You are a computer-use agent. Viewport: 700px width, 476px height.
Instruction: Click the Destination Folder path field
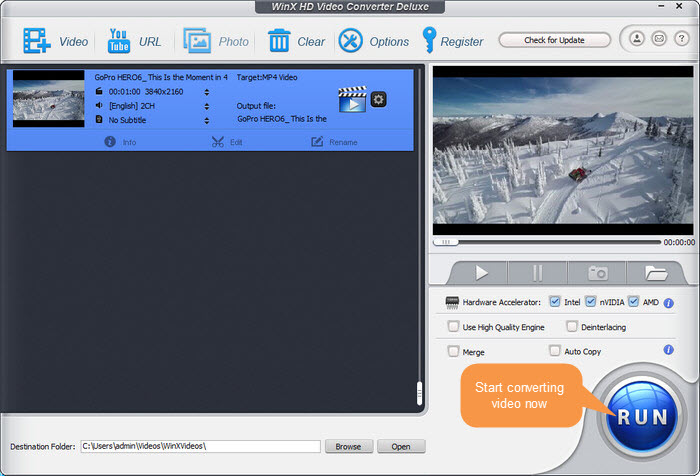[200, 446]
